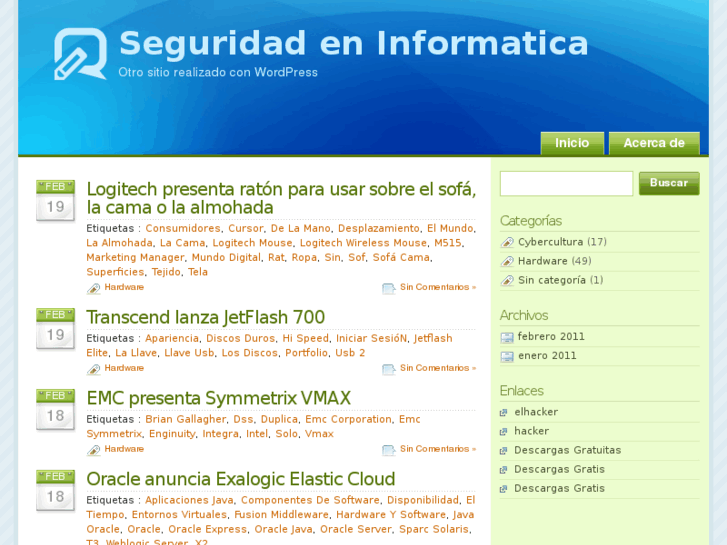Select the Consumidores tag

183,228
